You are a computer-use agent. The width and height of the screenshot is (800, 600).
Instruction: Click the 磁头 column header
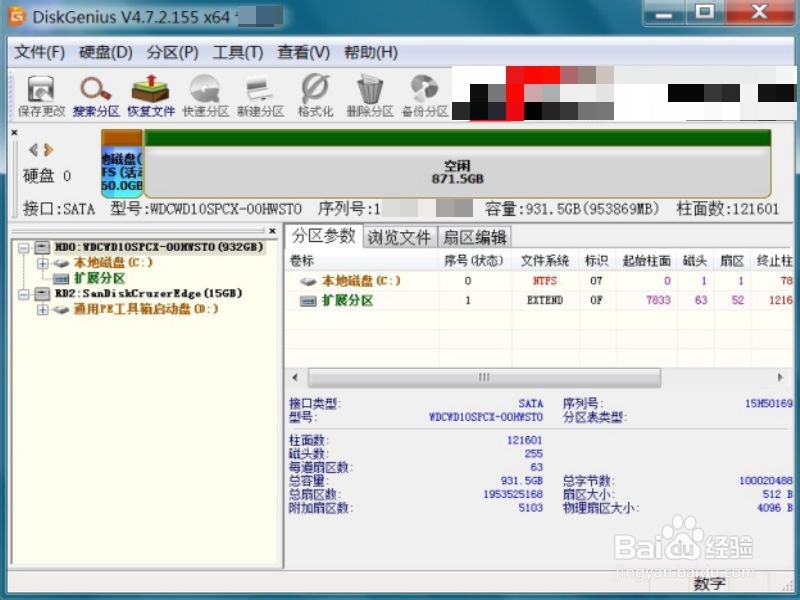[x=695, y=261]
